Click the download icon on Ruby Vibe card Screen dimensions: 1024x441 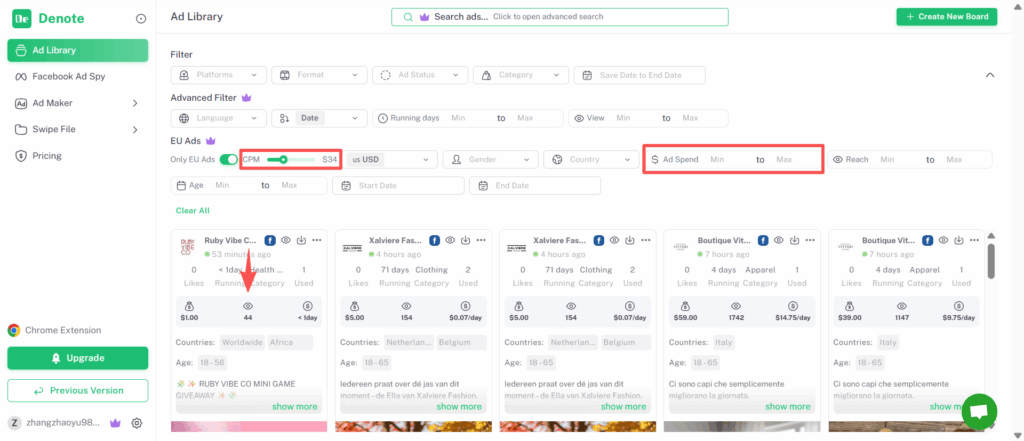click(x=301, y=240)
